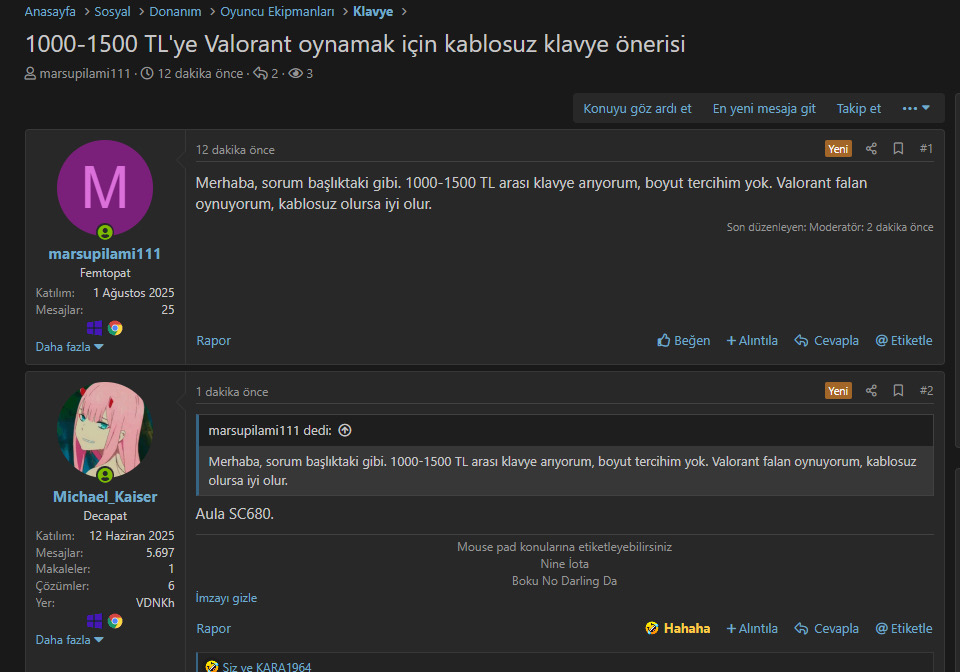Open marsupilami111's purple M avatar
960x672 pixels.
tap(105, 188)
